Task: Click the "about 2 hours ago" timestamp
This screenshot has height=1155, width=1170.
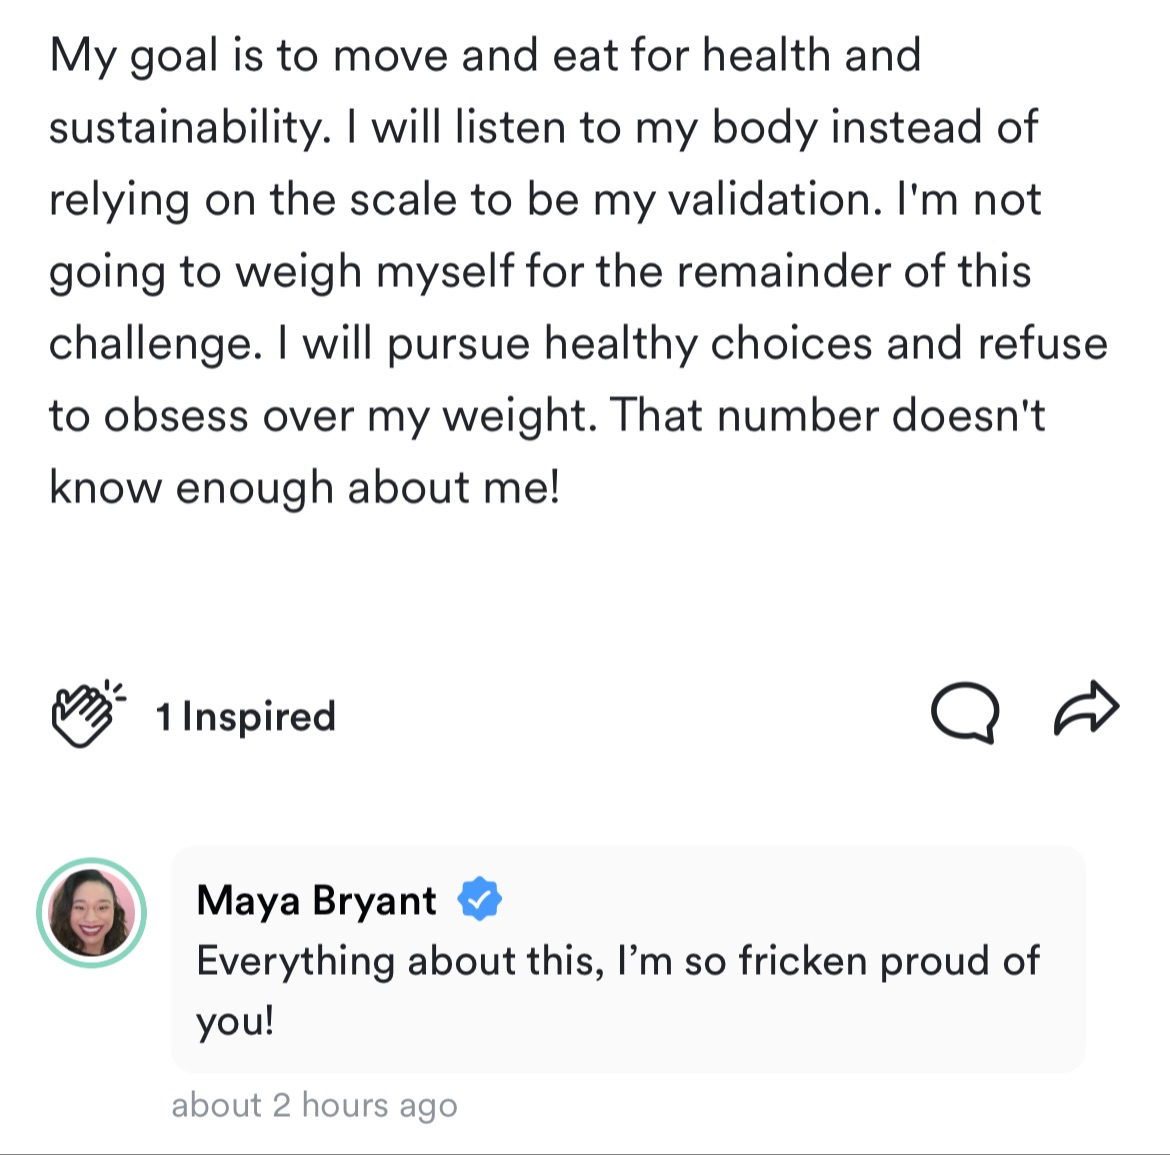Action: [314, 1105]
